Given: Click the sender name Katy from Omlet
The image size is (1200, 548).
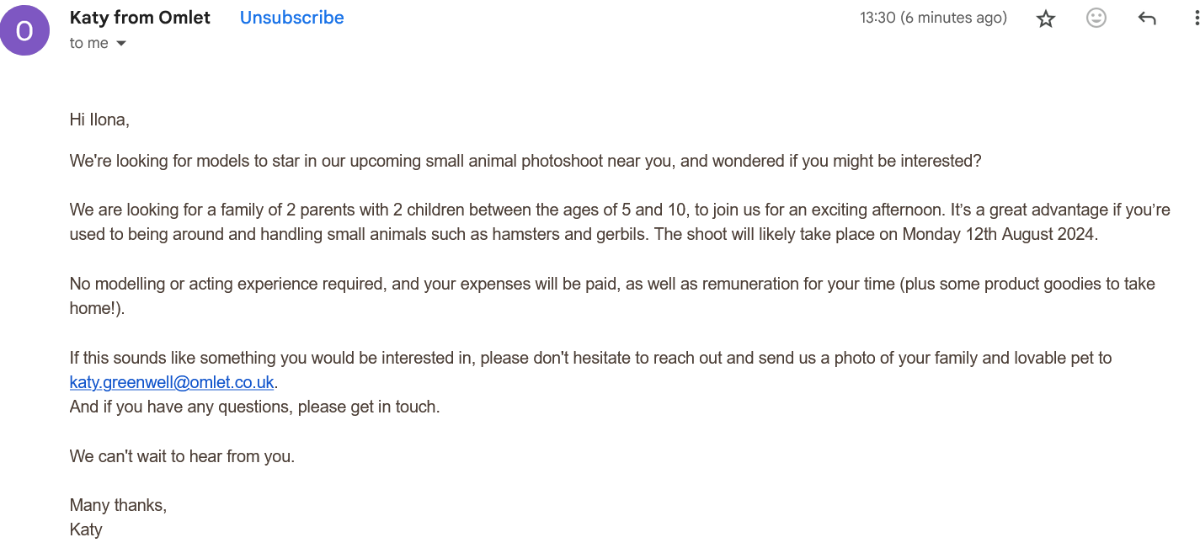Looking at the screenshot, I should tap(140, 17).
